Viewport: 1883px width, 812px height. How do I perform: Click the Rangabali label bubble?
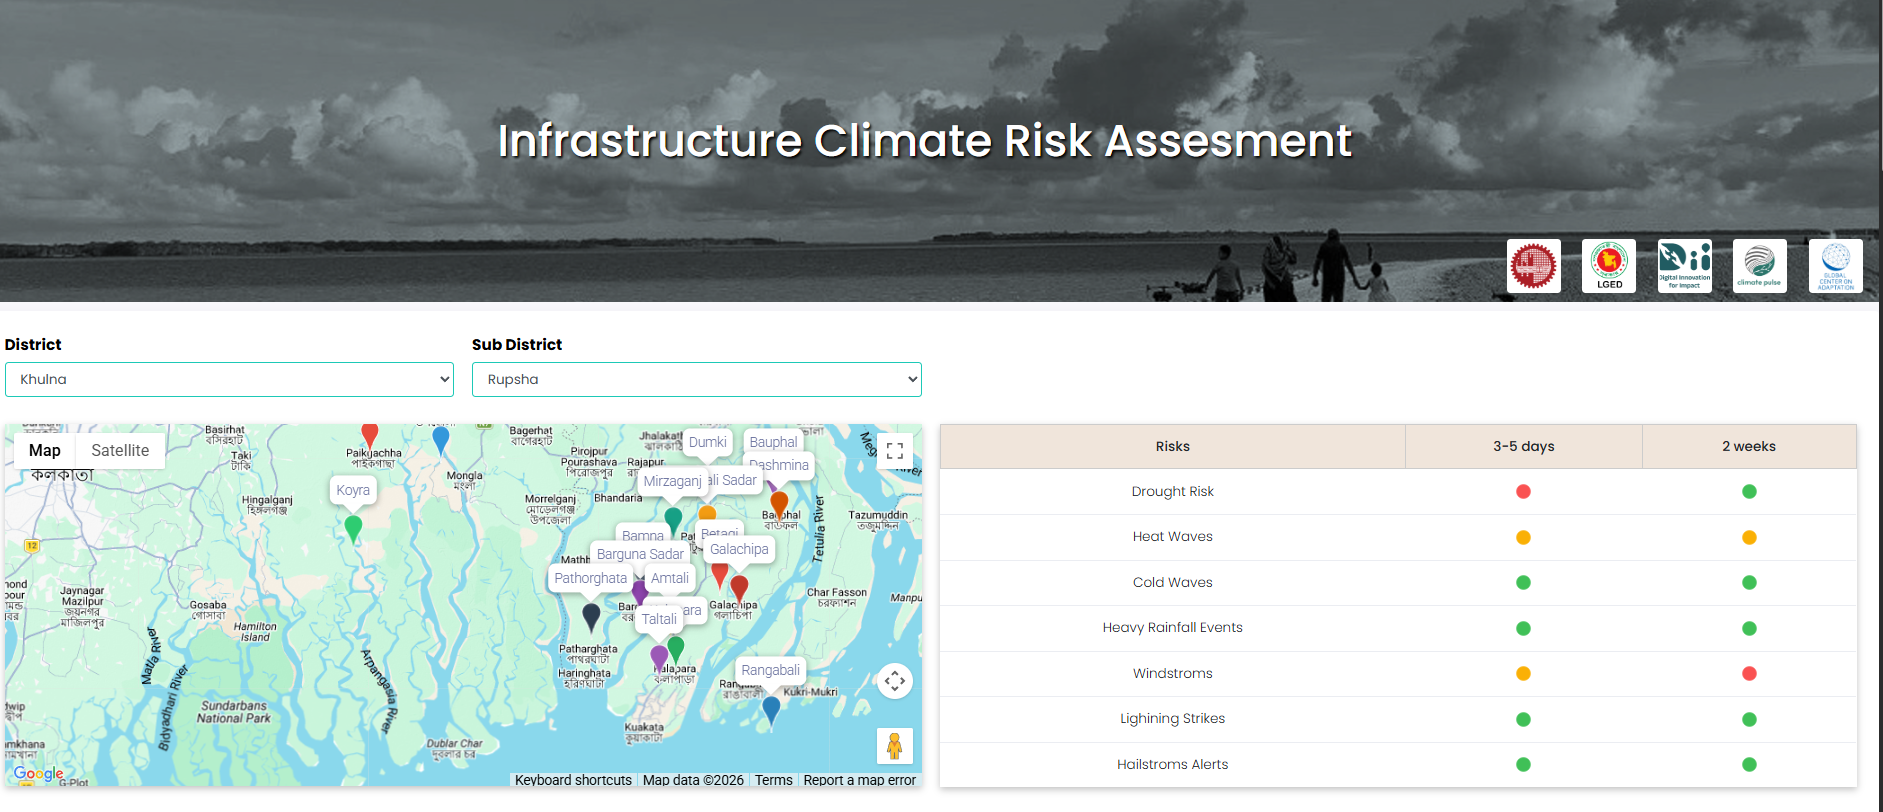[x=770, y=670]
